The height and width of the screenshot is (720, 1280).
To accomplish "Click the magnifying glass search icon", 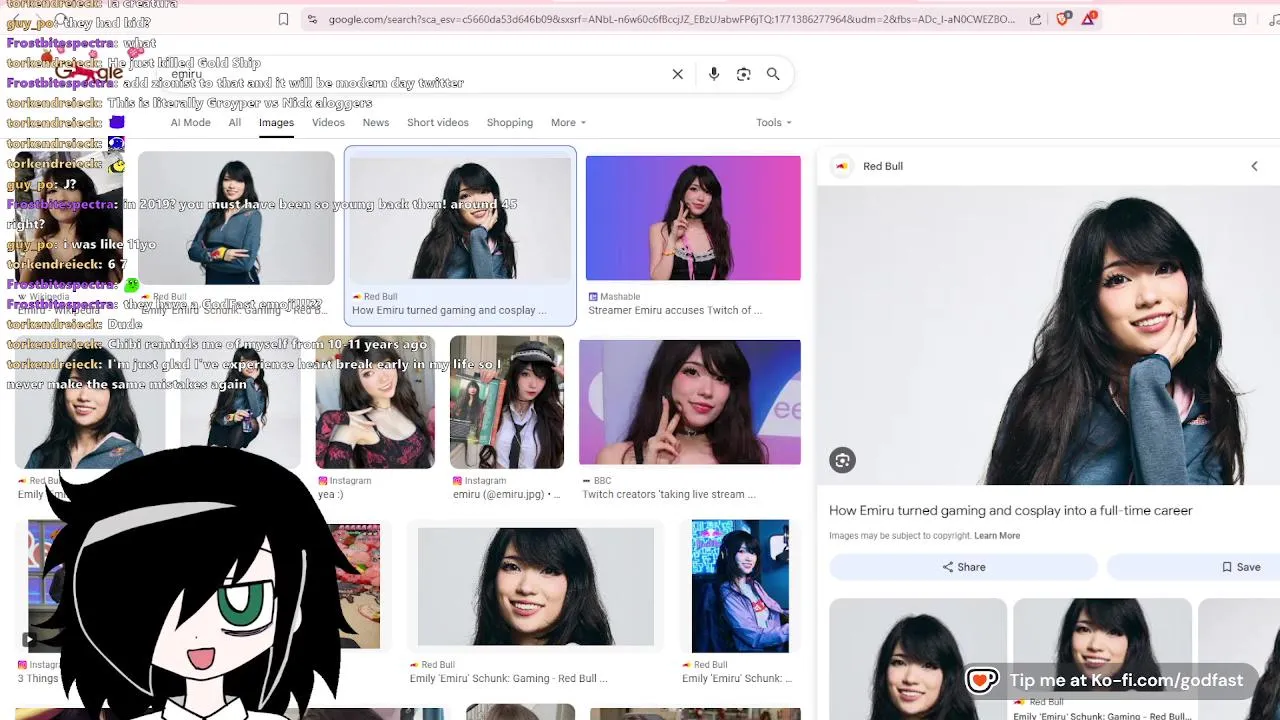I will tap(773, 74).
